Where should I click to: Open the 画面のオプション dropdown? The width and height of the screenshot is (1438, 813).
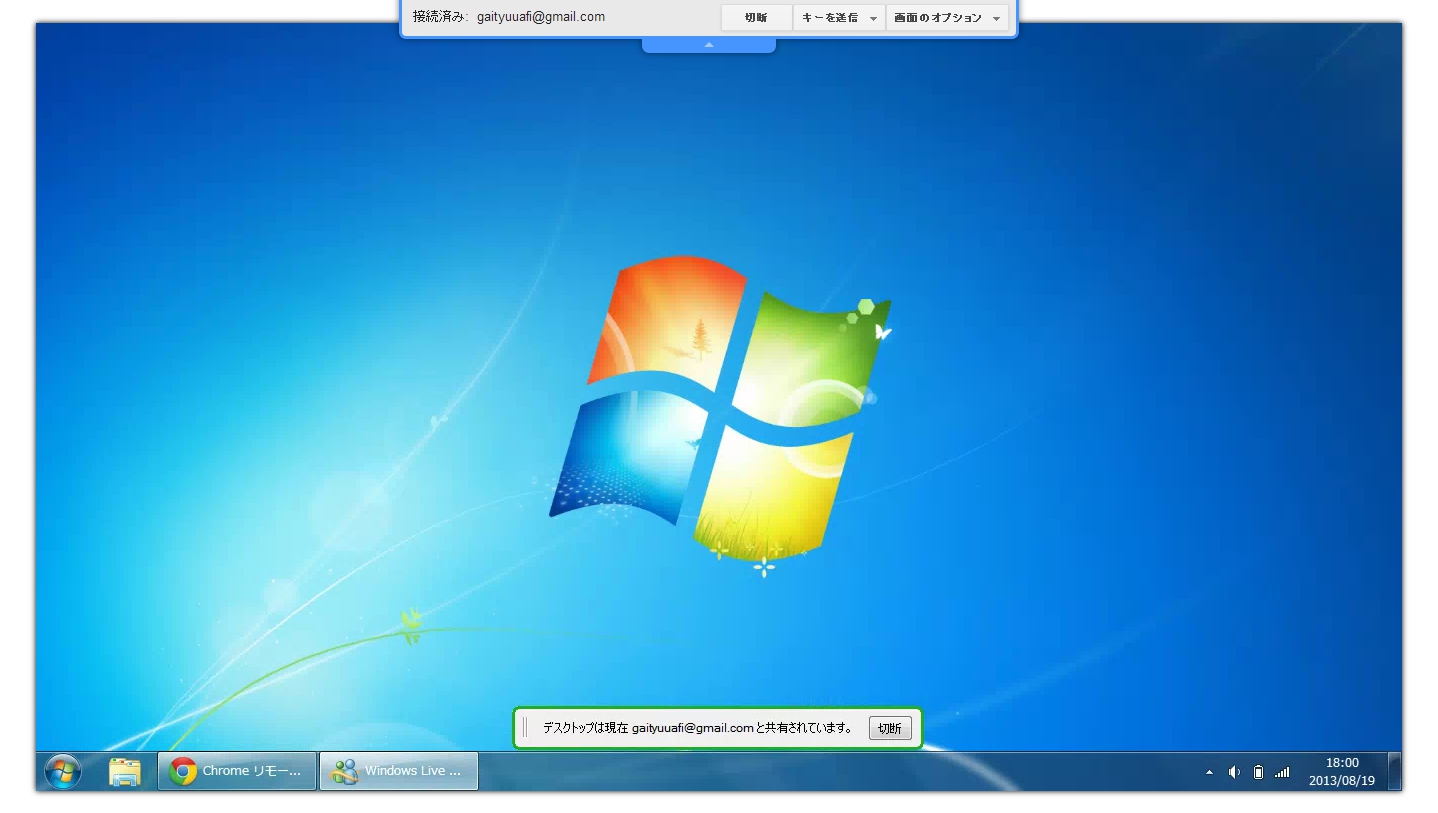(947, 18)
